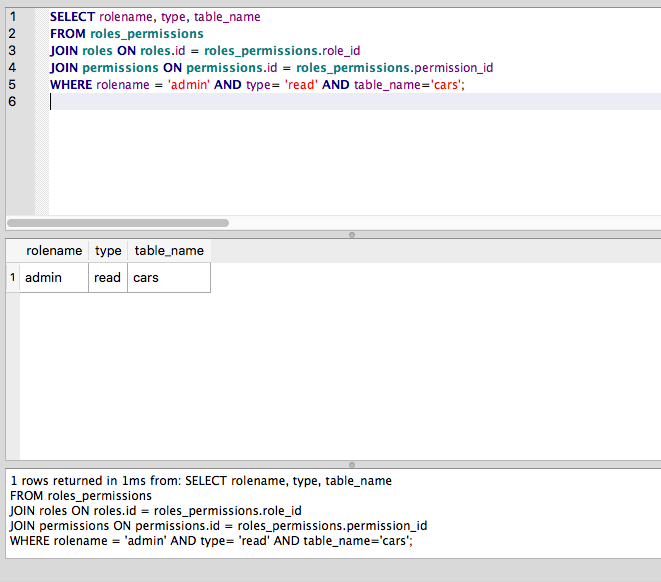This screenshot has height=582, width=661.
Task: Click the horizontal scrollbar of the SQL editor
Action: [118, 223]
